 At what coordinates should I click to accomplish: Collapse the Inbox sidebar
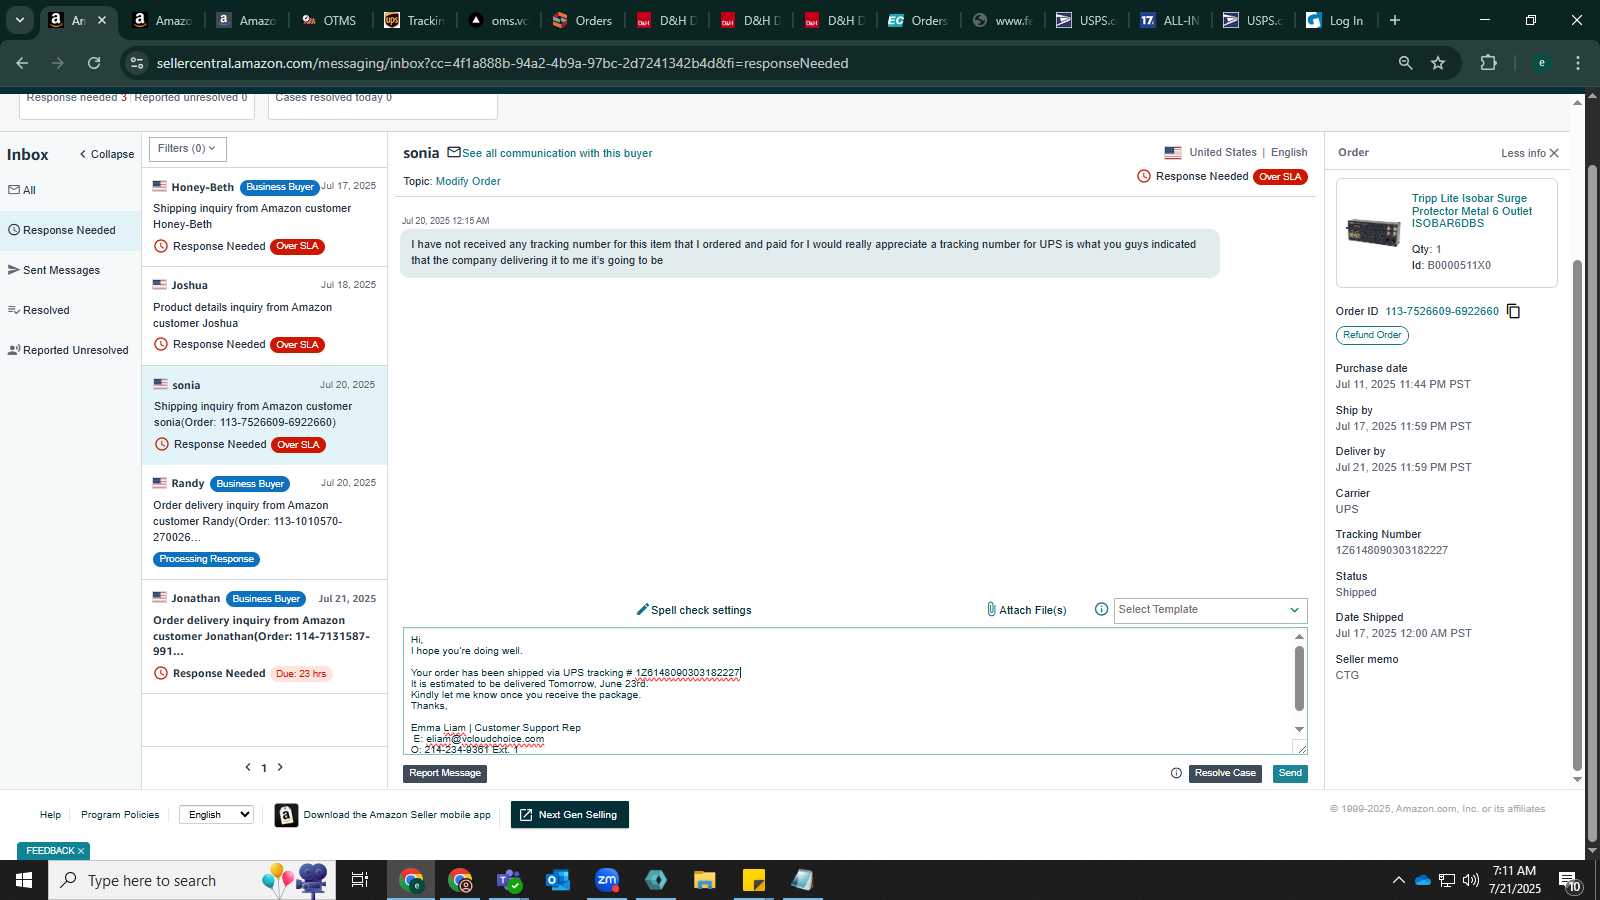(x=107, y=154)
